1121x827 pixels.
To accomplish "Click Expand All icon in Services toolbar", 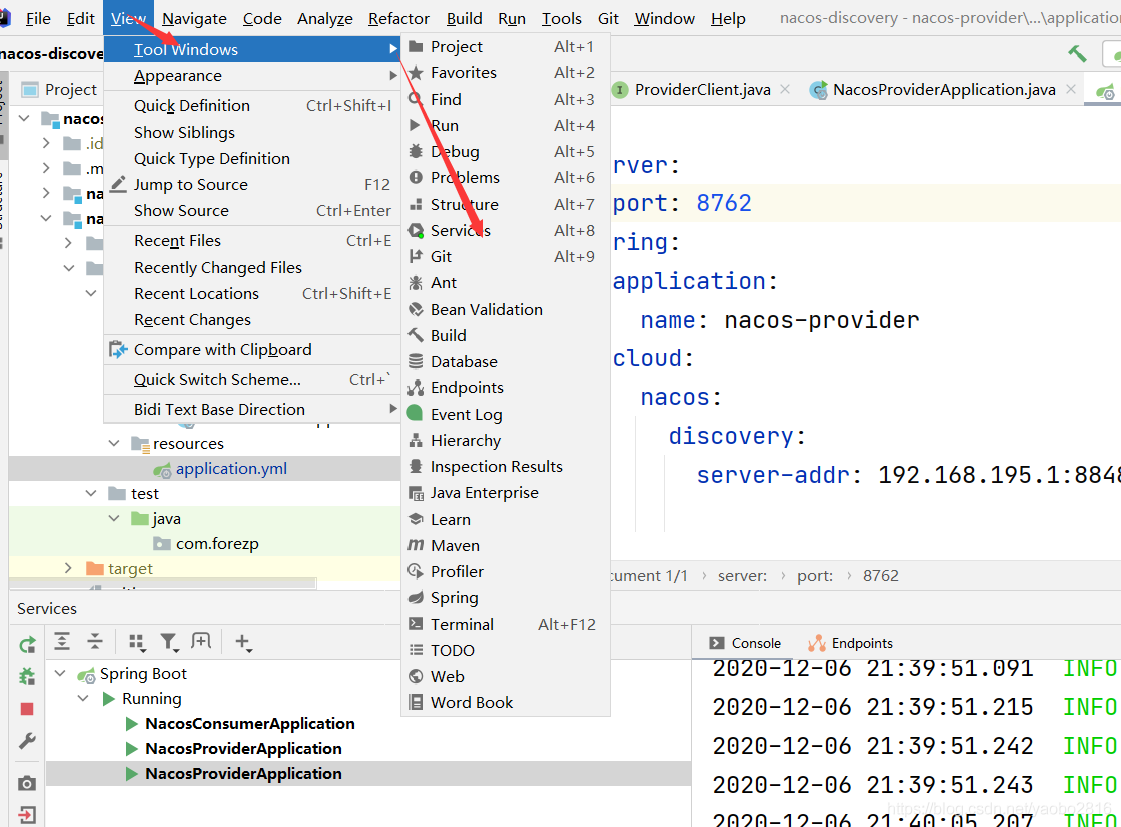I will point(62,642).
